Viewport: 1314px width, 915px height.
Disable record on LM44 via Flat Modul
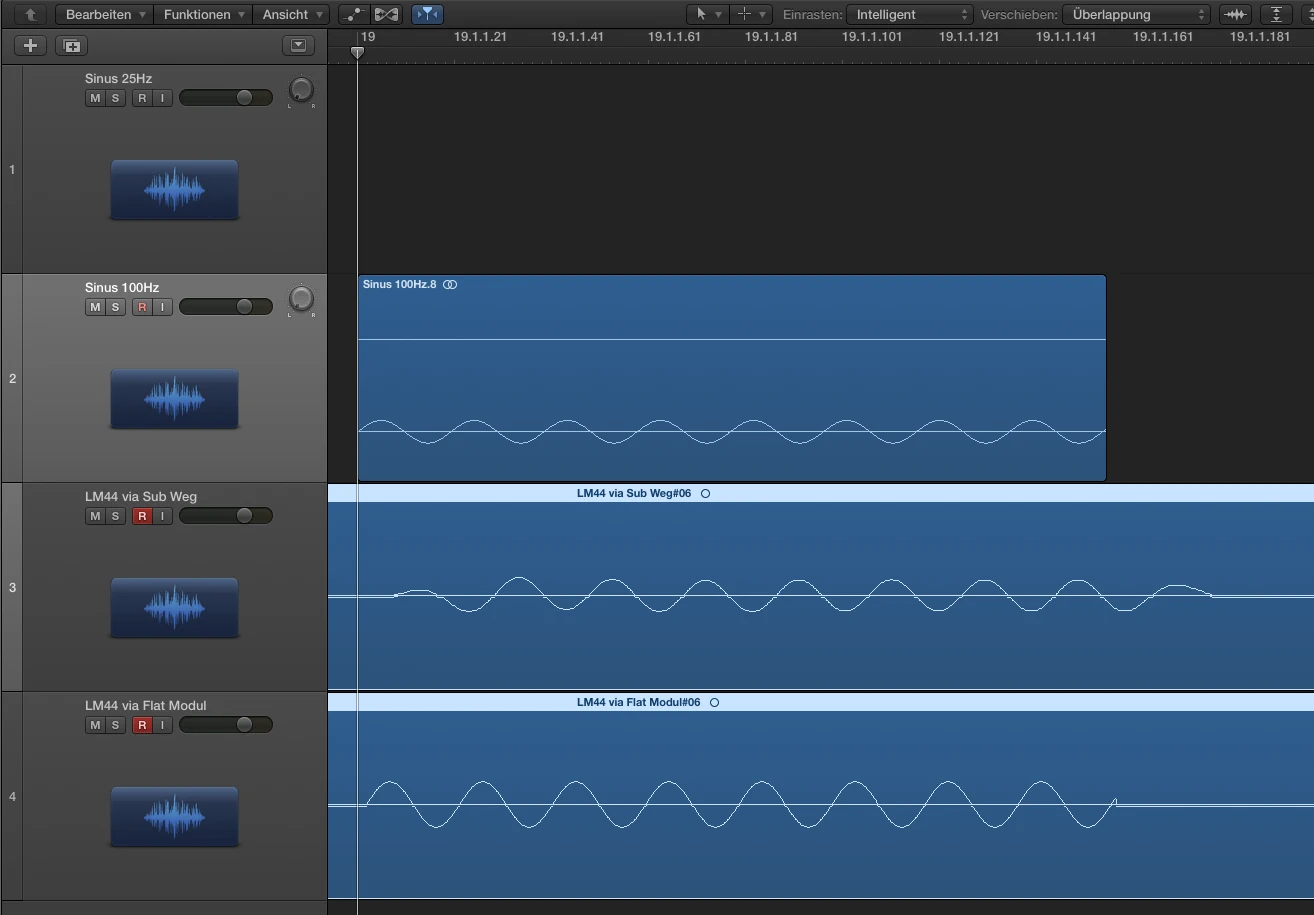click(142, 725)
